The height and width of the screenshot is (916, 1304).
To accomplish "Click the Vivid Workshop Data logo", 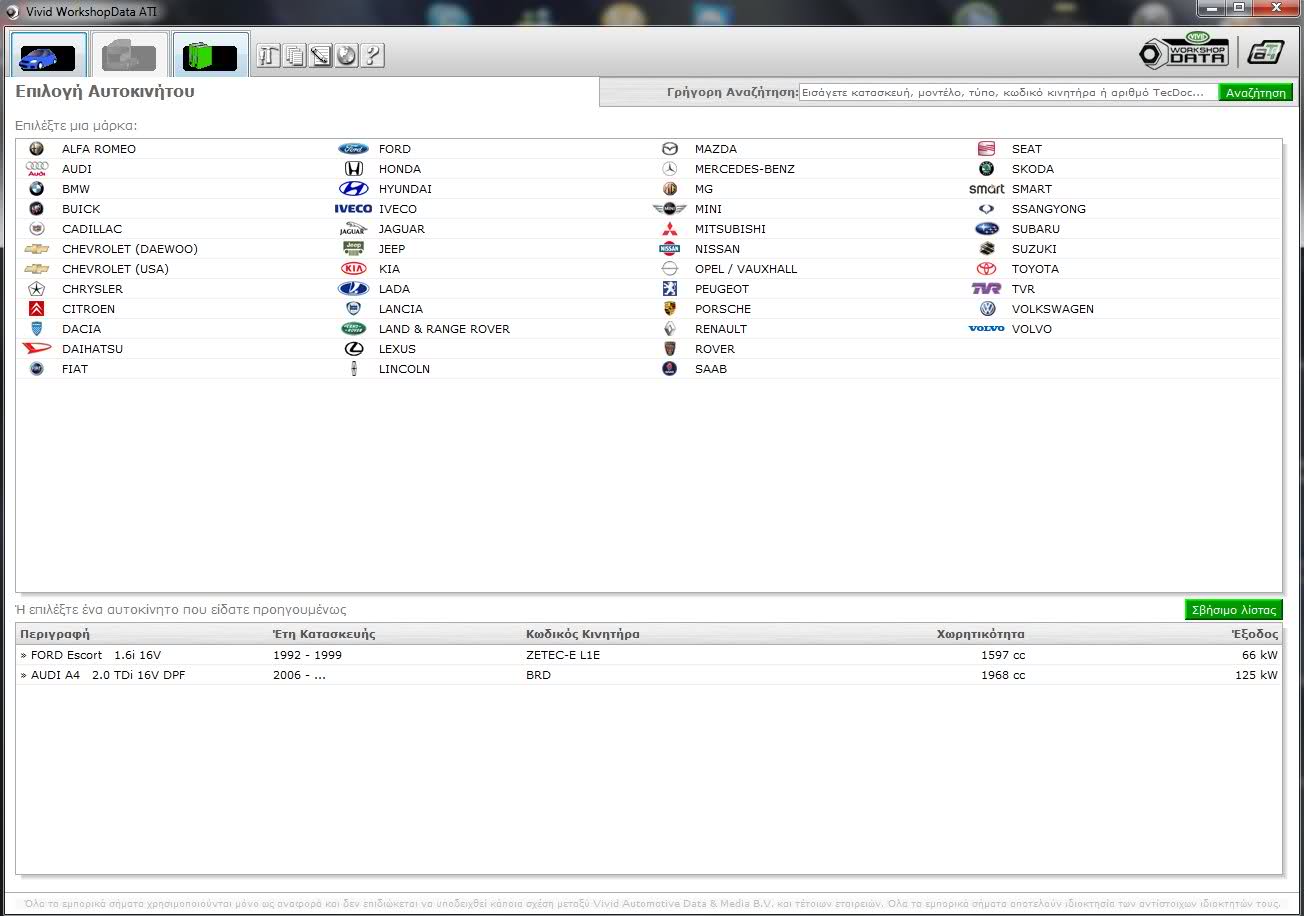I will (x=1184, y=51).
